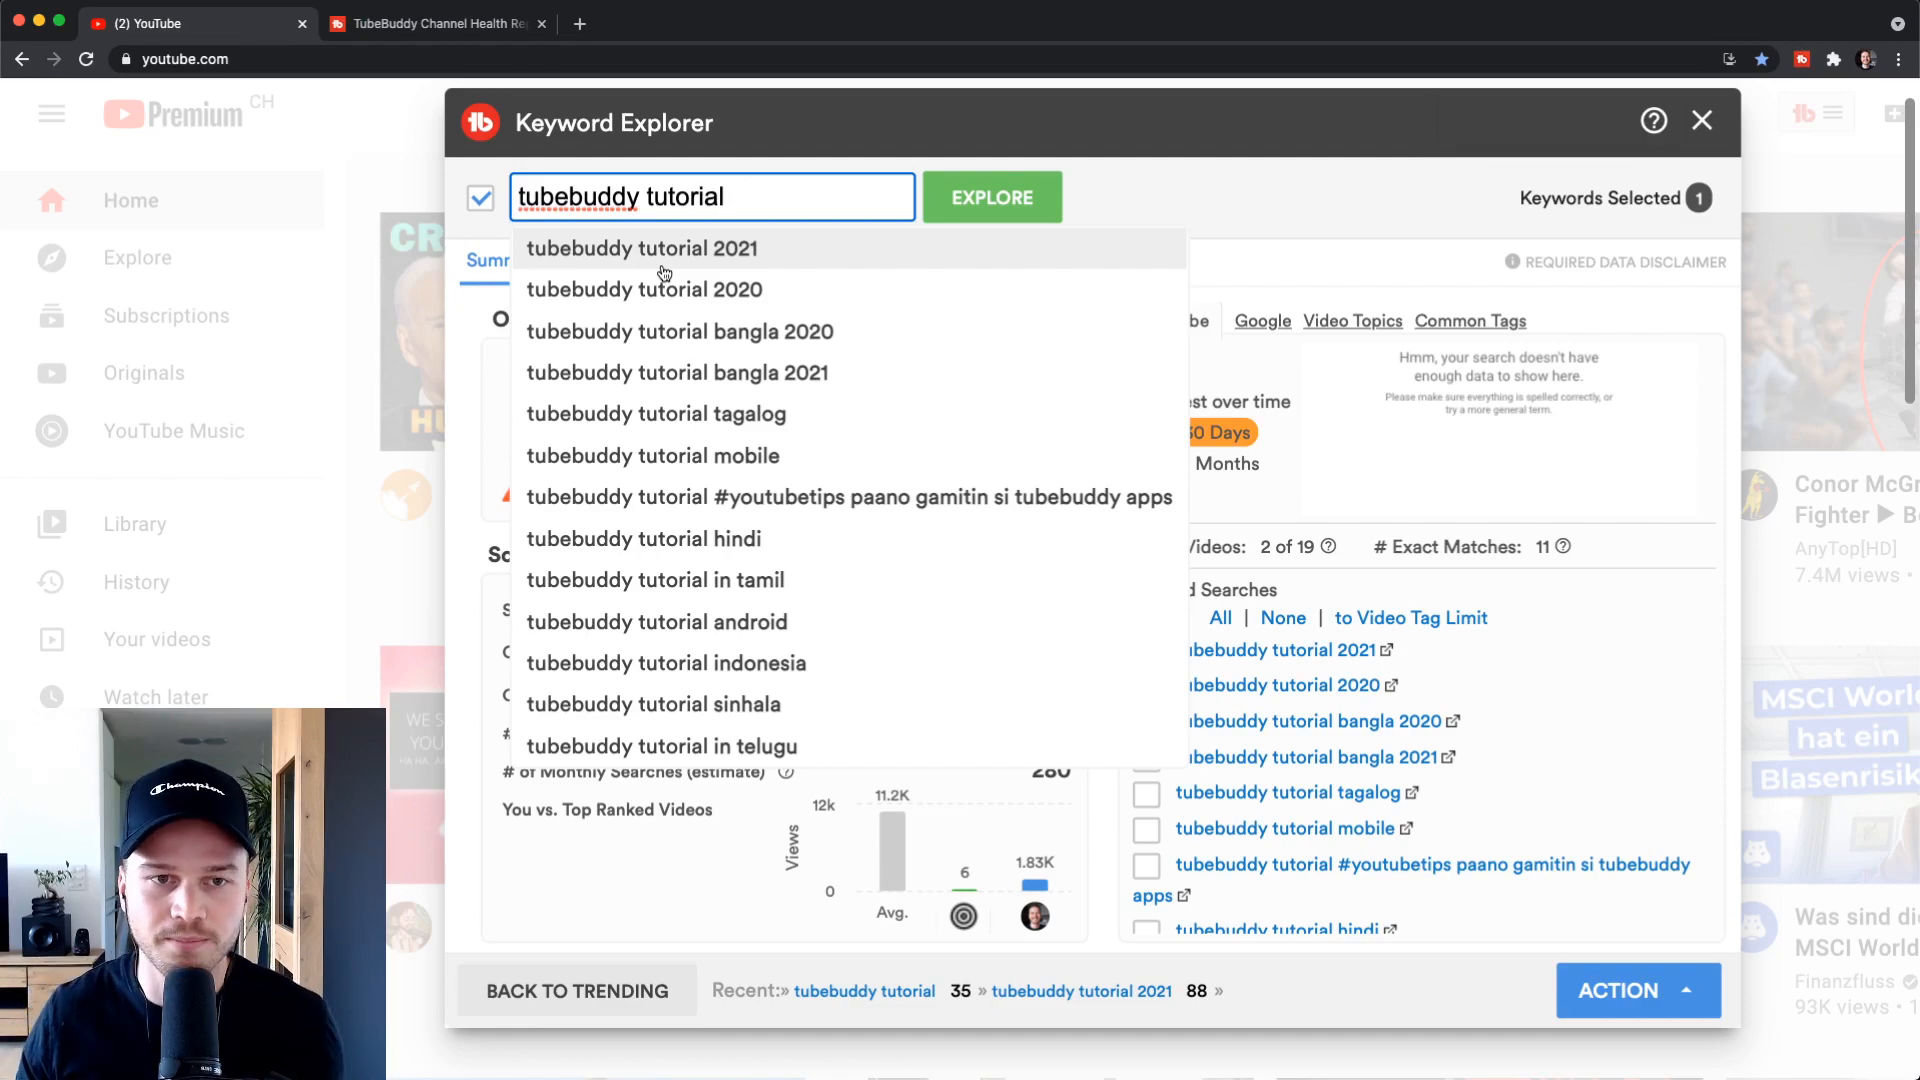Switch to the Video Topics tab
Viewport: 1920px width, 1080px height.
[x=1353, y=320]
